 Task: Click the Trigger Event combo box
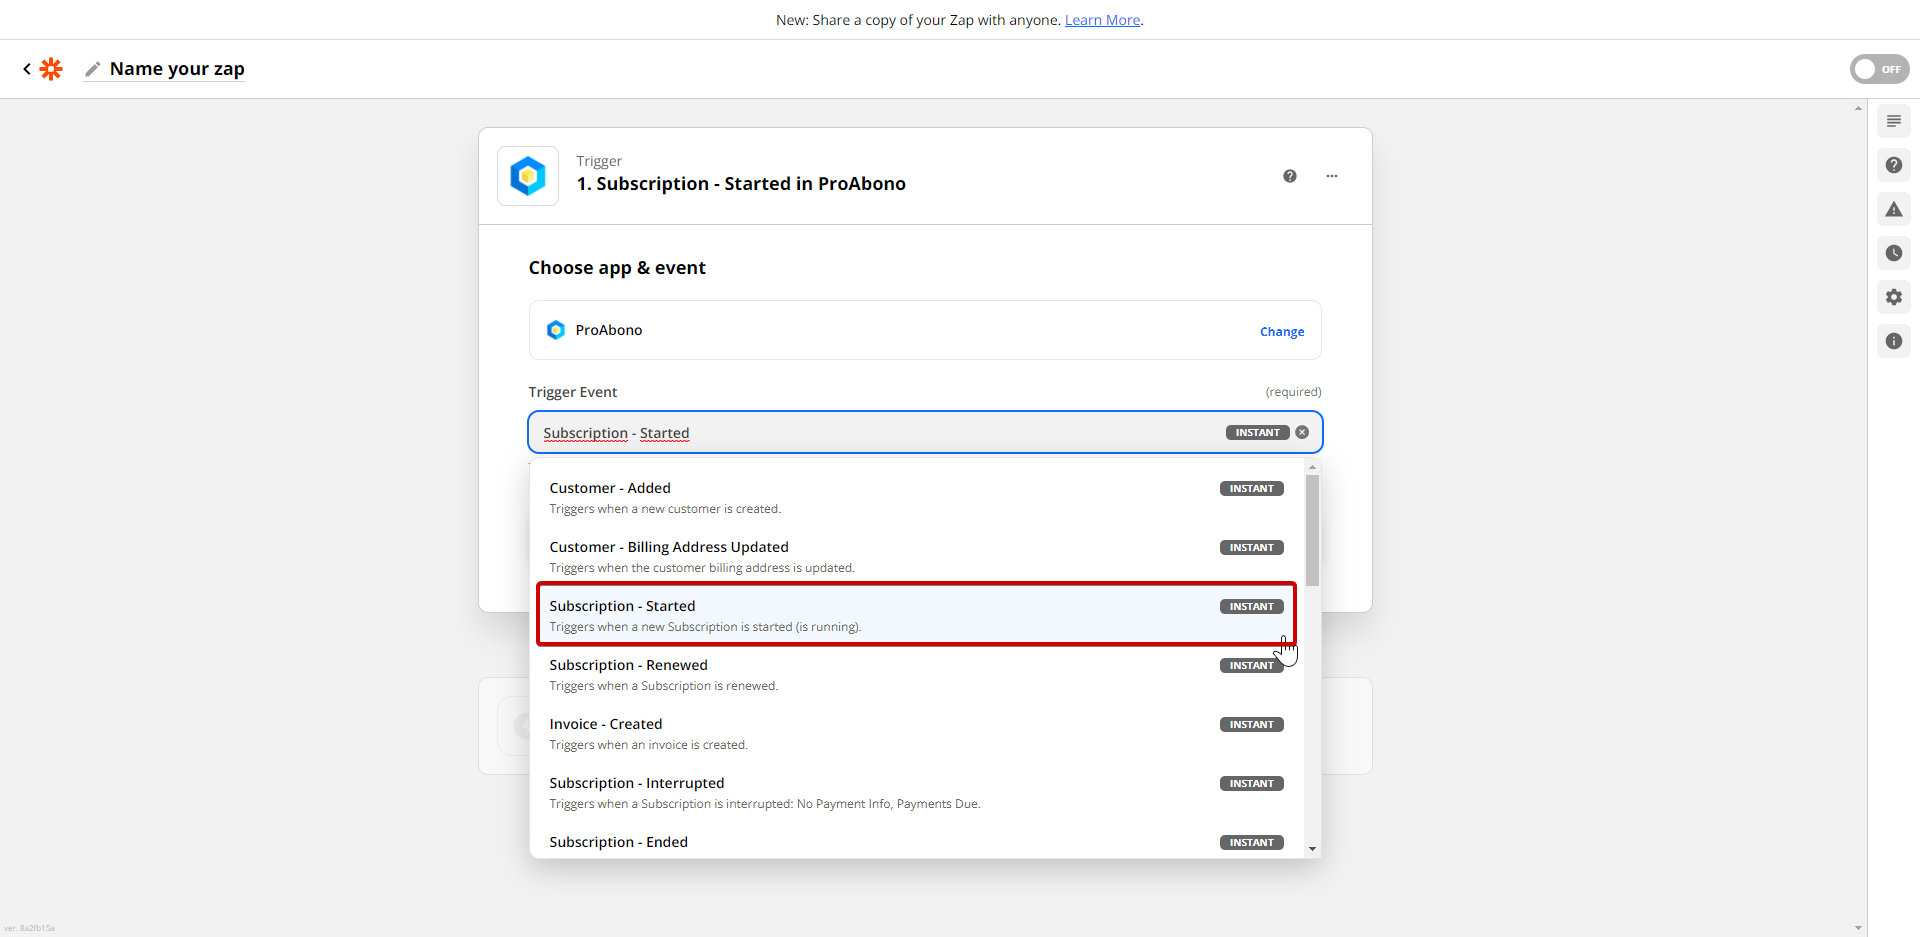point(925,433)
